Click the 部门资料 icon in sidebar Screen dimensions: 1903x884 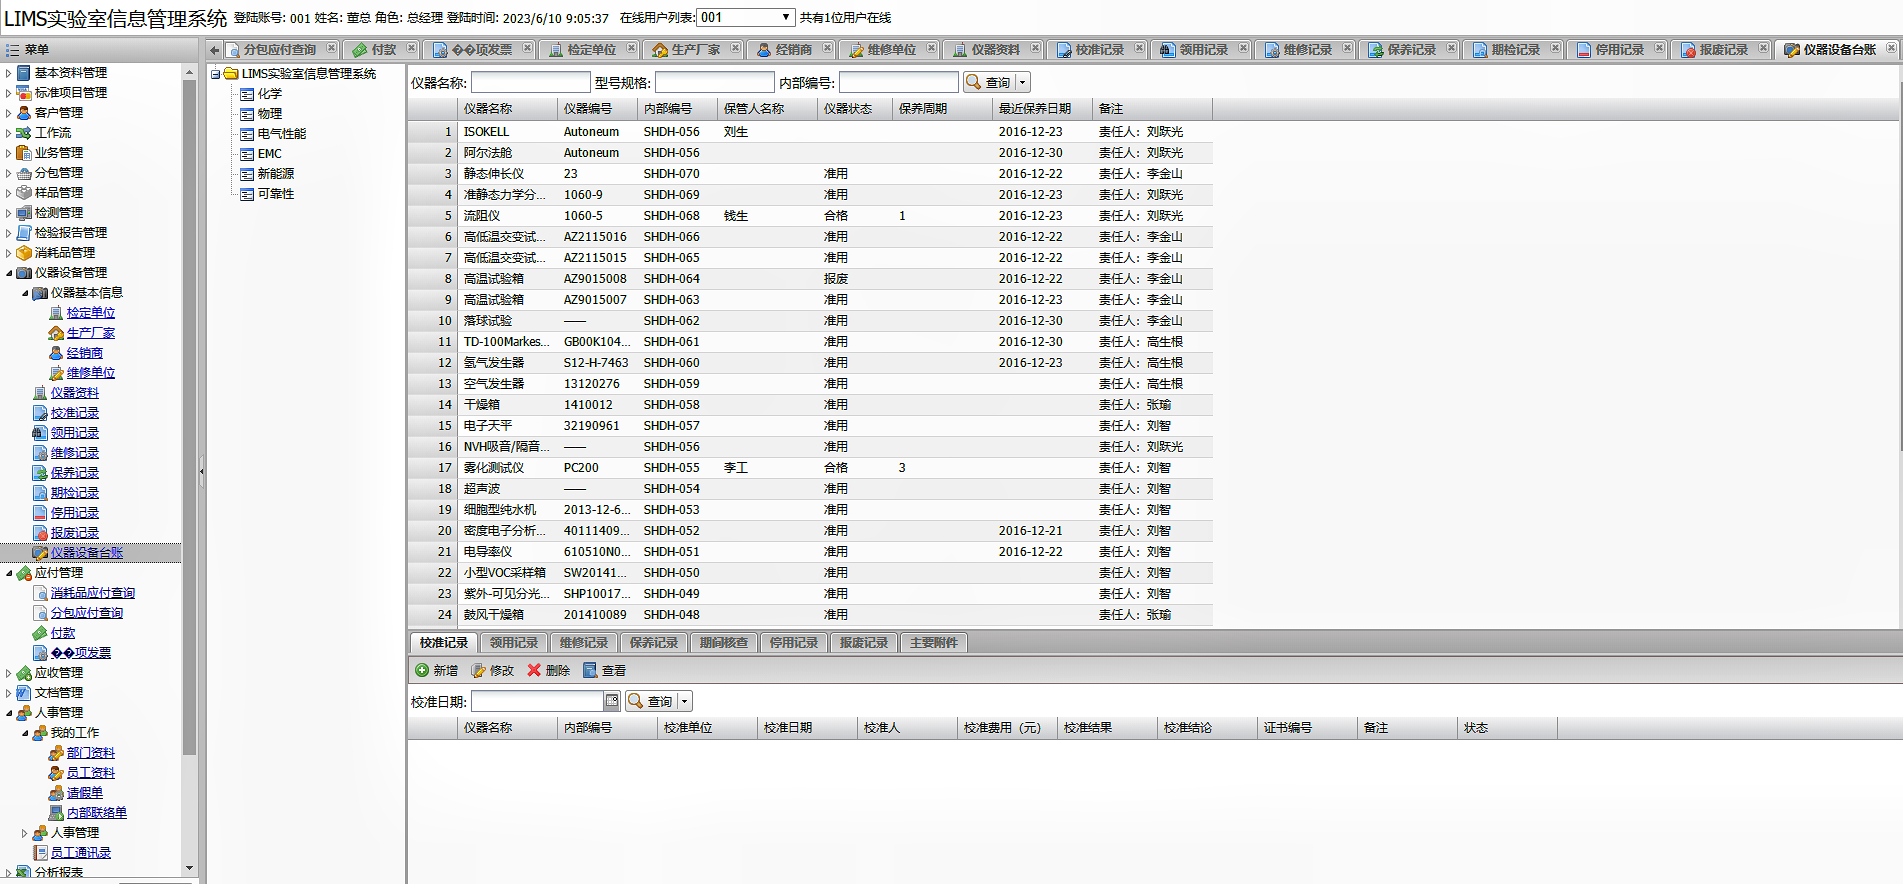click(x=57, y=753)
